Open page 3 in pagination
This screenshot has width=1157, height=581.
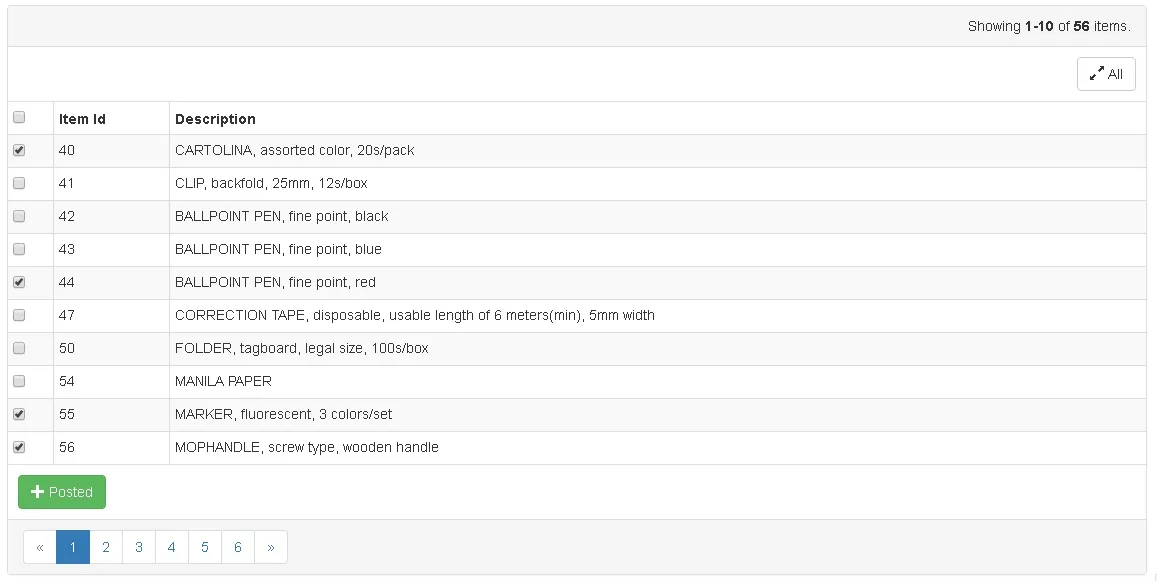click(139, 547)
